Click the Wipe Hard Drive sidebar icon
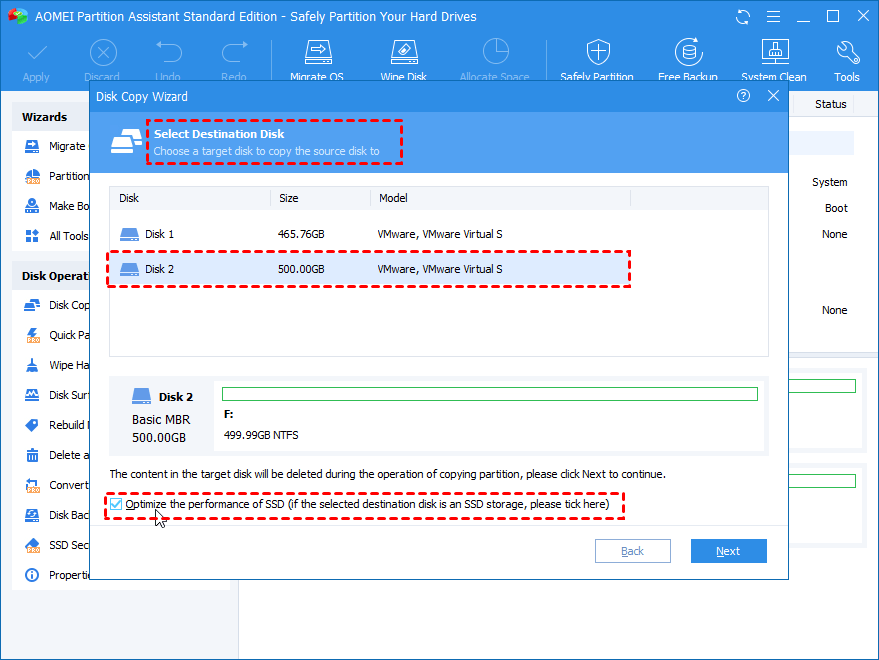879x660 pixels. (x=32, y=365)
